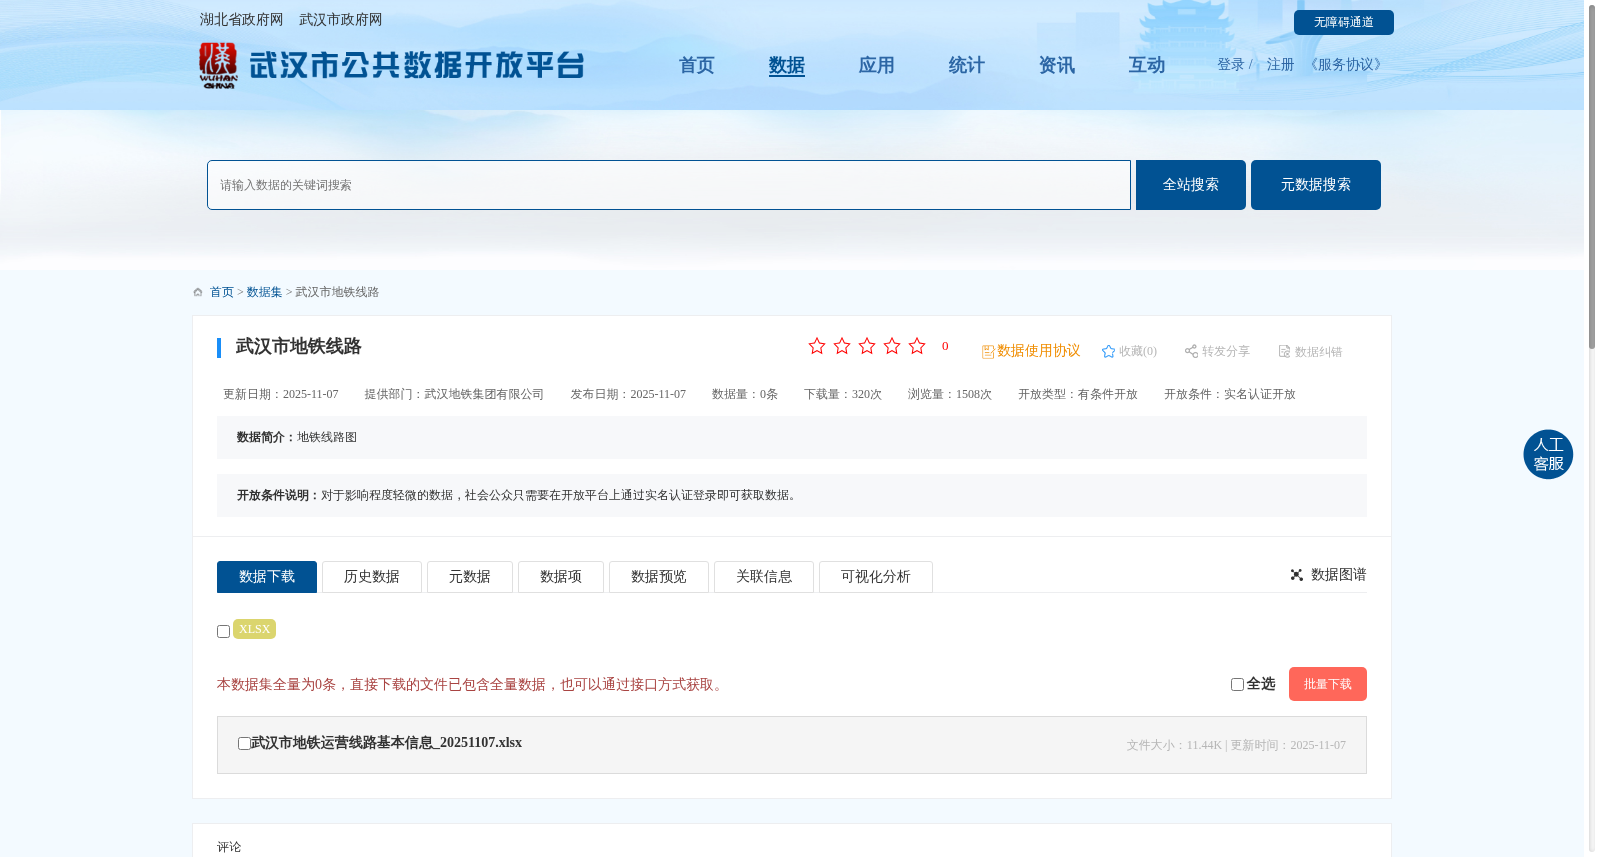1600x857 pixels.
Task: Toggle the XLSX format checkbox
Action: click(223, 632)
